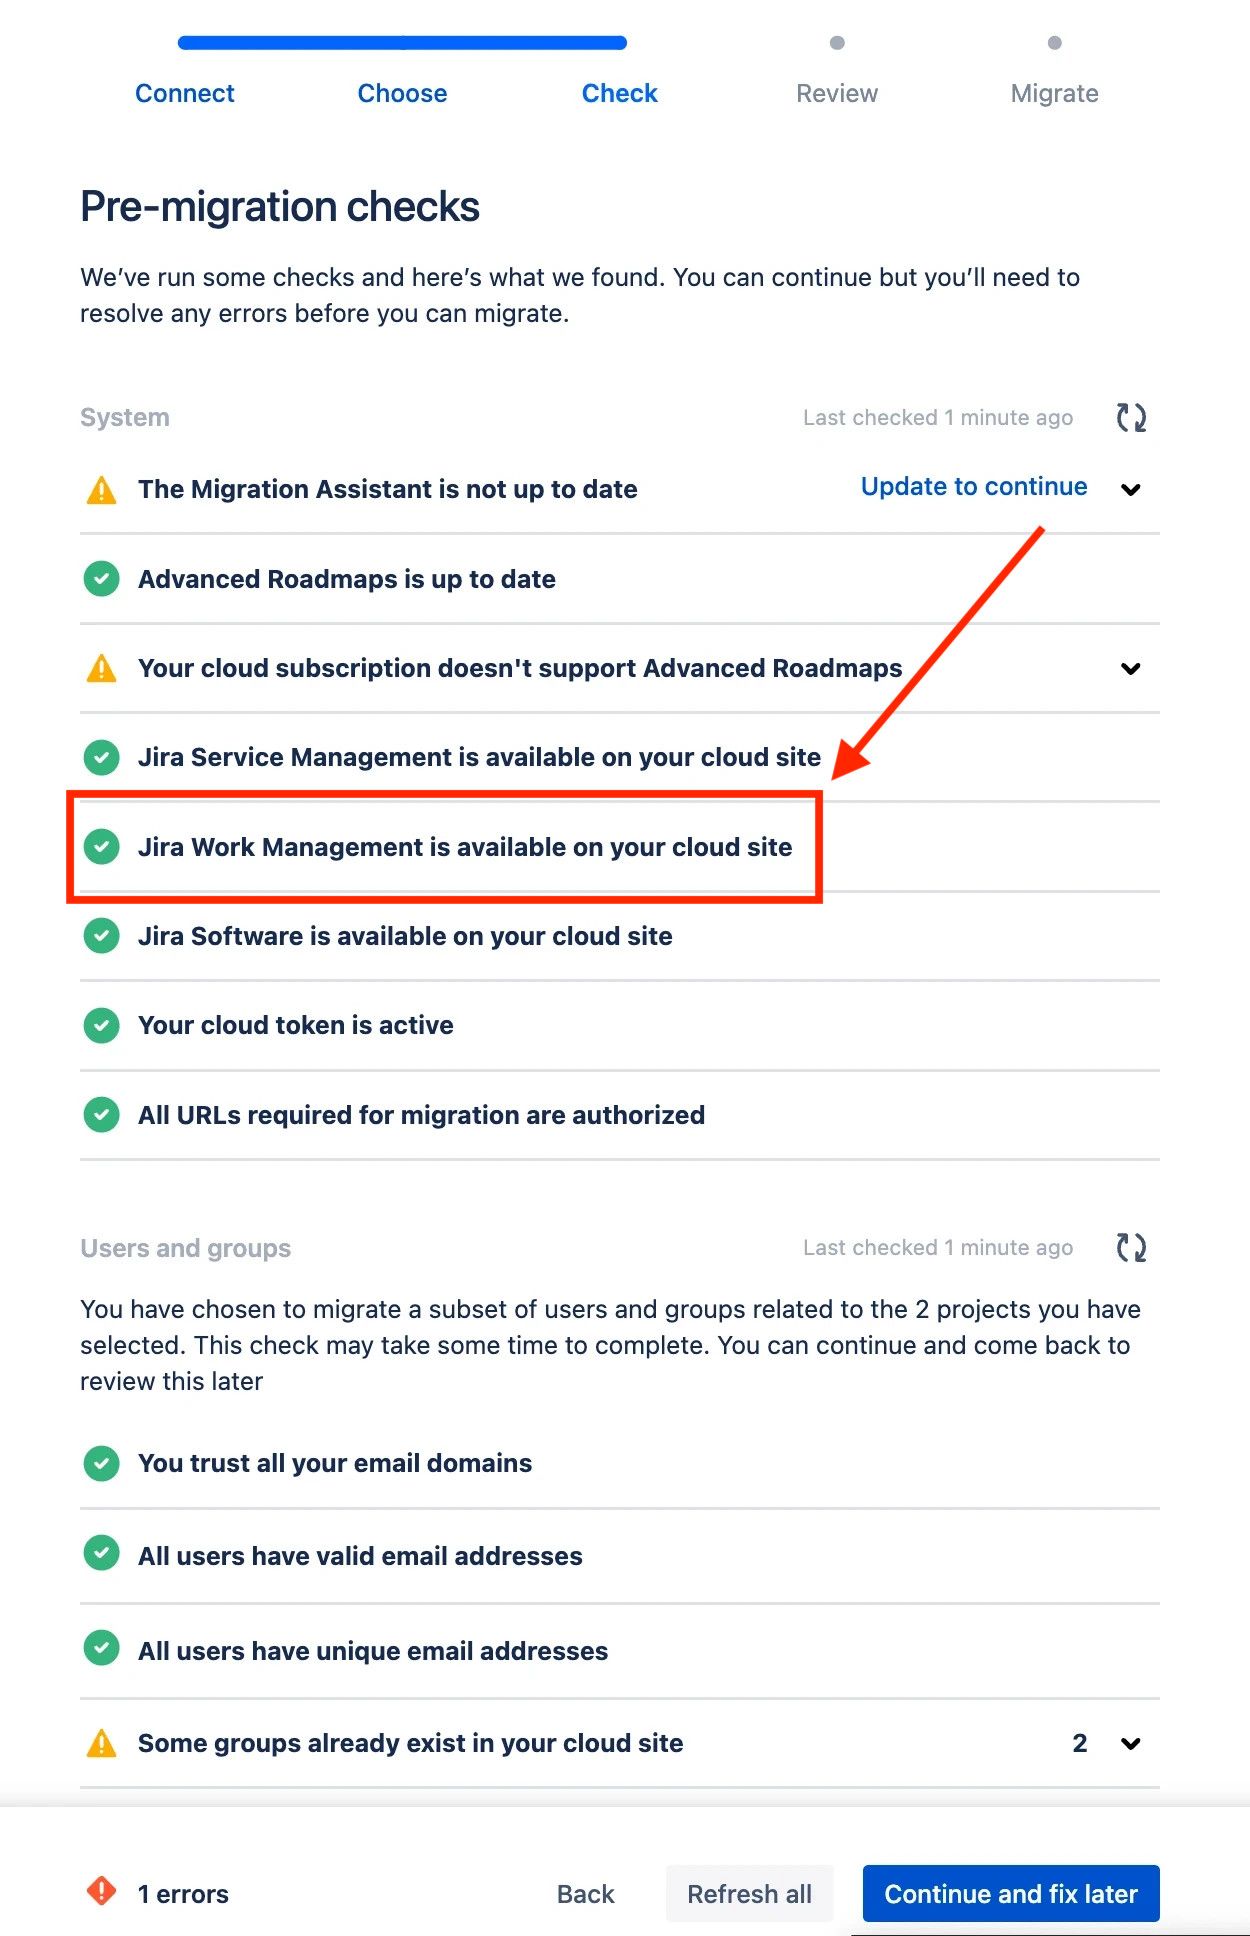
Task: Open the Update to continue link
Action: coord(972,487)
